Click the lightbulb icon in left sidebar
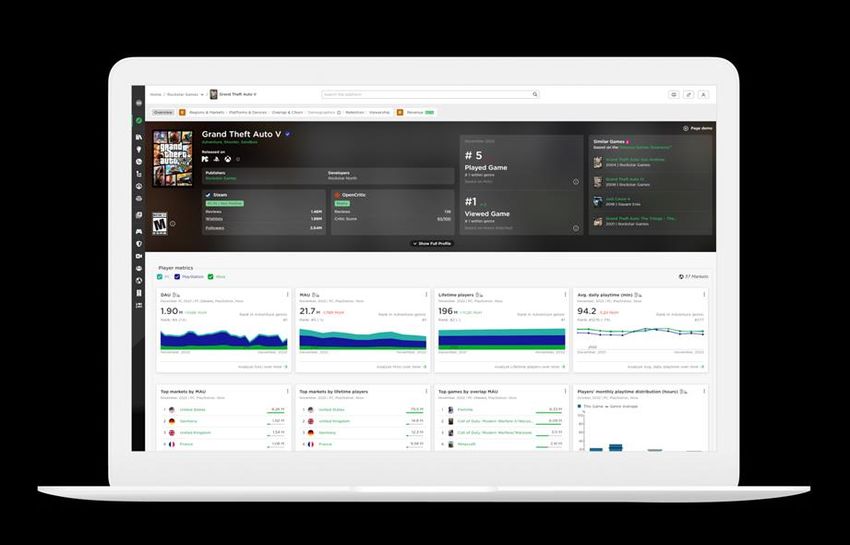850x545 pixels. tap(139, 149)
